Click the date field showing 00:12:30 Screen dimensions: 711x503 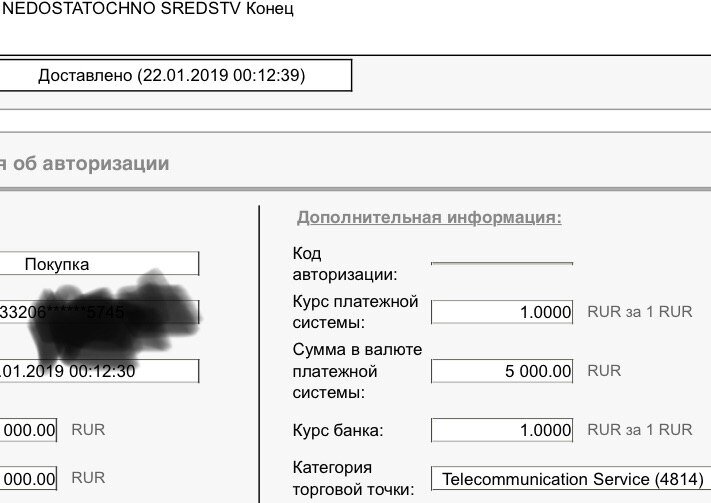coord(99,371)
